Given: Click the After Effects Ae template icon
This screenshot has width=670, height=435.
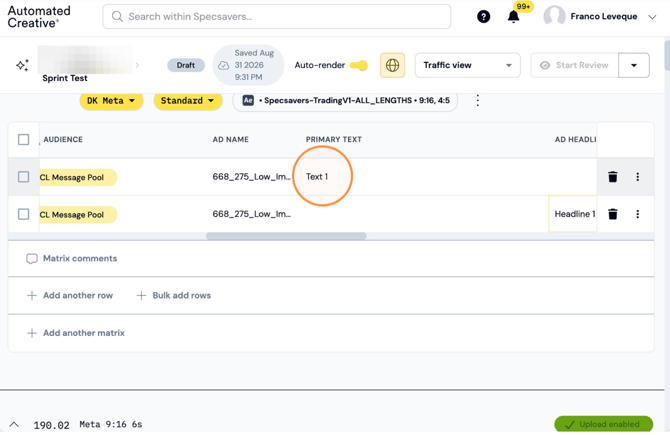Looking at the screenshot, I should [x=248, y=100].
